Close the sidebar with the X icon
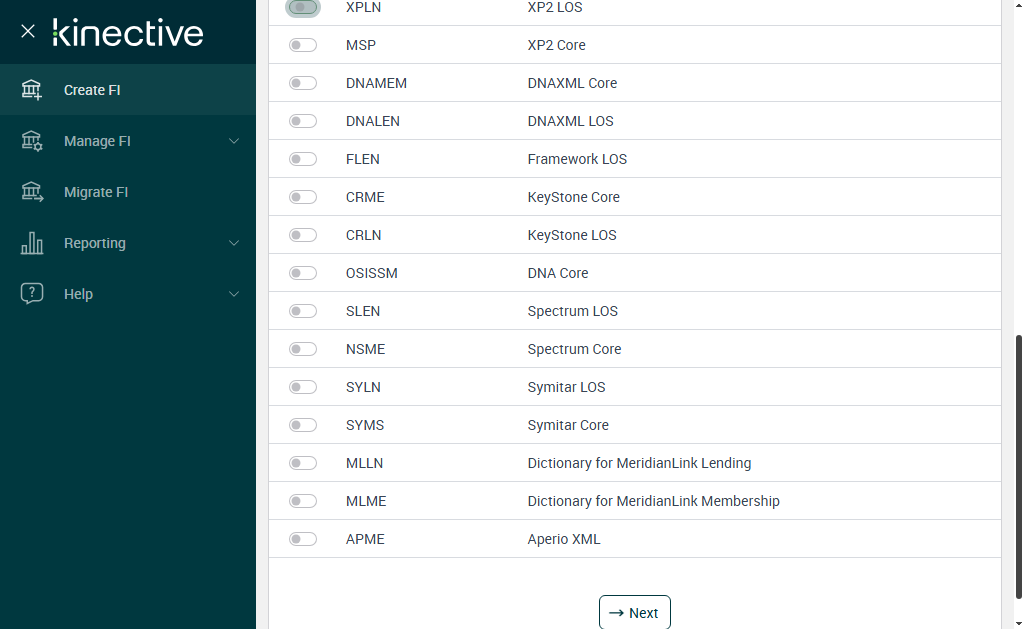 (x=27, y=31)
